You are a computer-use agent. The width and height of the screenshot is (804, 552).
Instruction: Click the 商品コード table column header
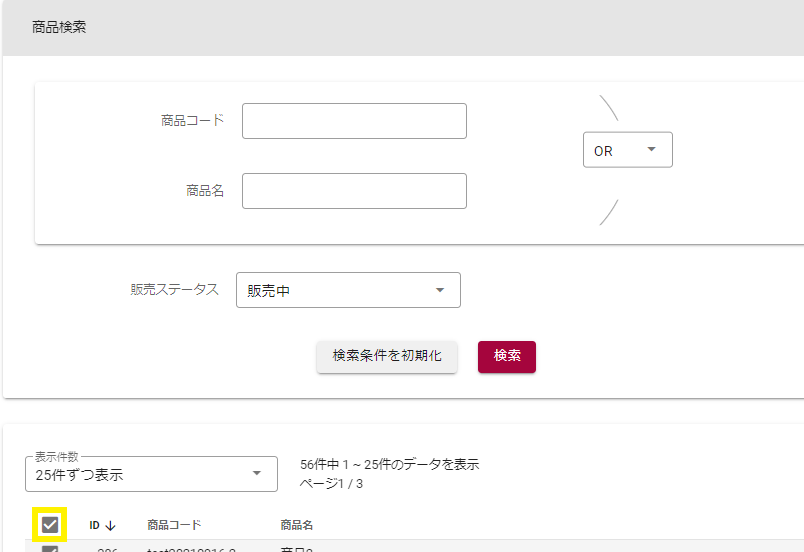click(174, 525)
